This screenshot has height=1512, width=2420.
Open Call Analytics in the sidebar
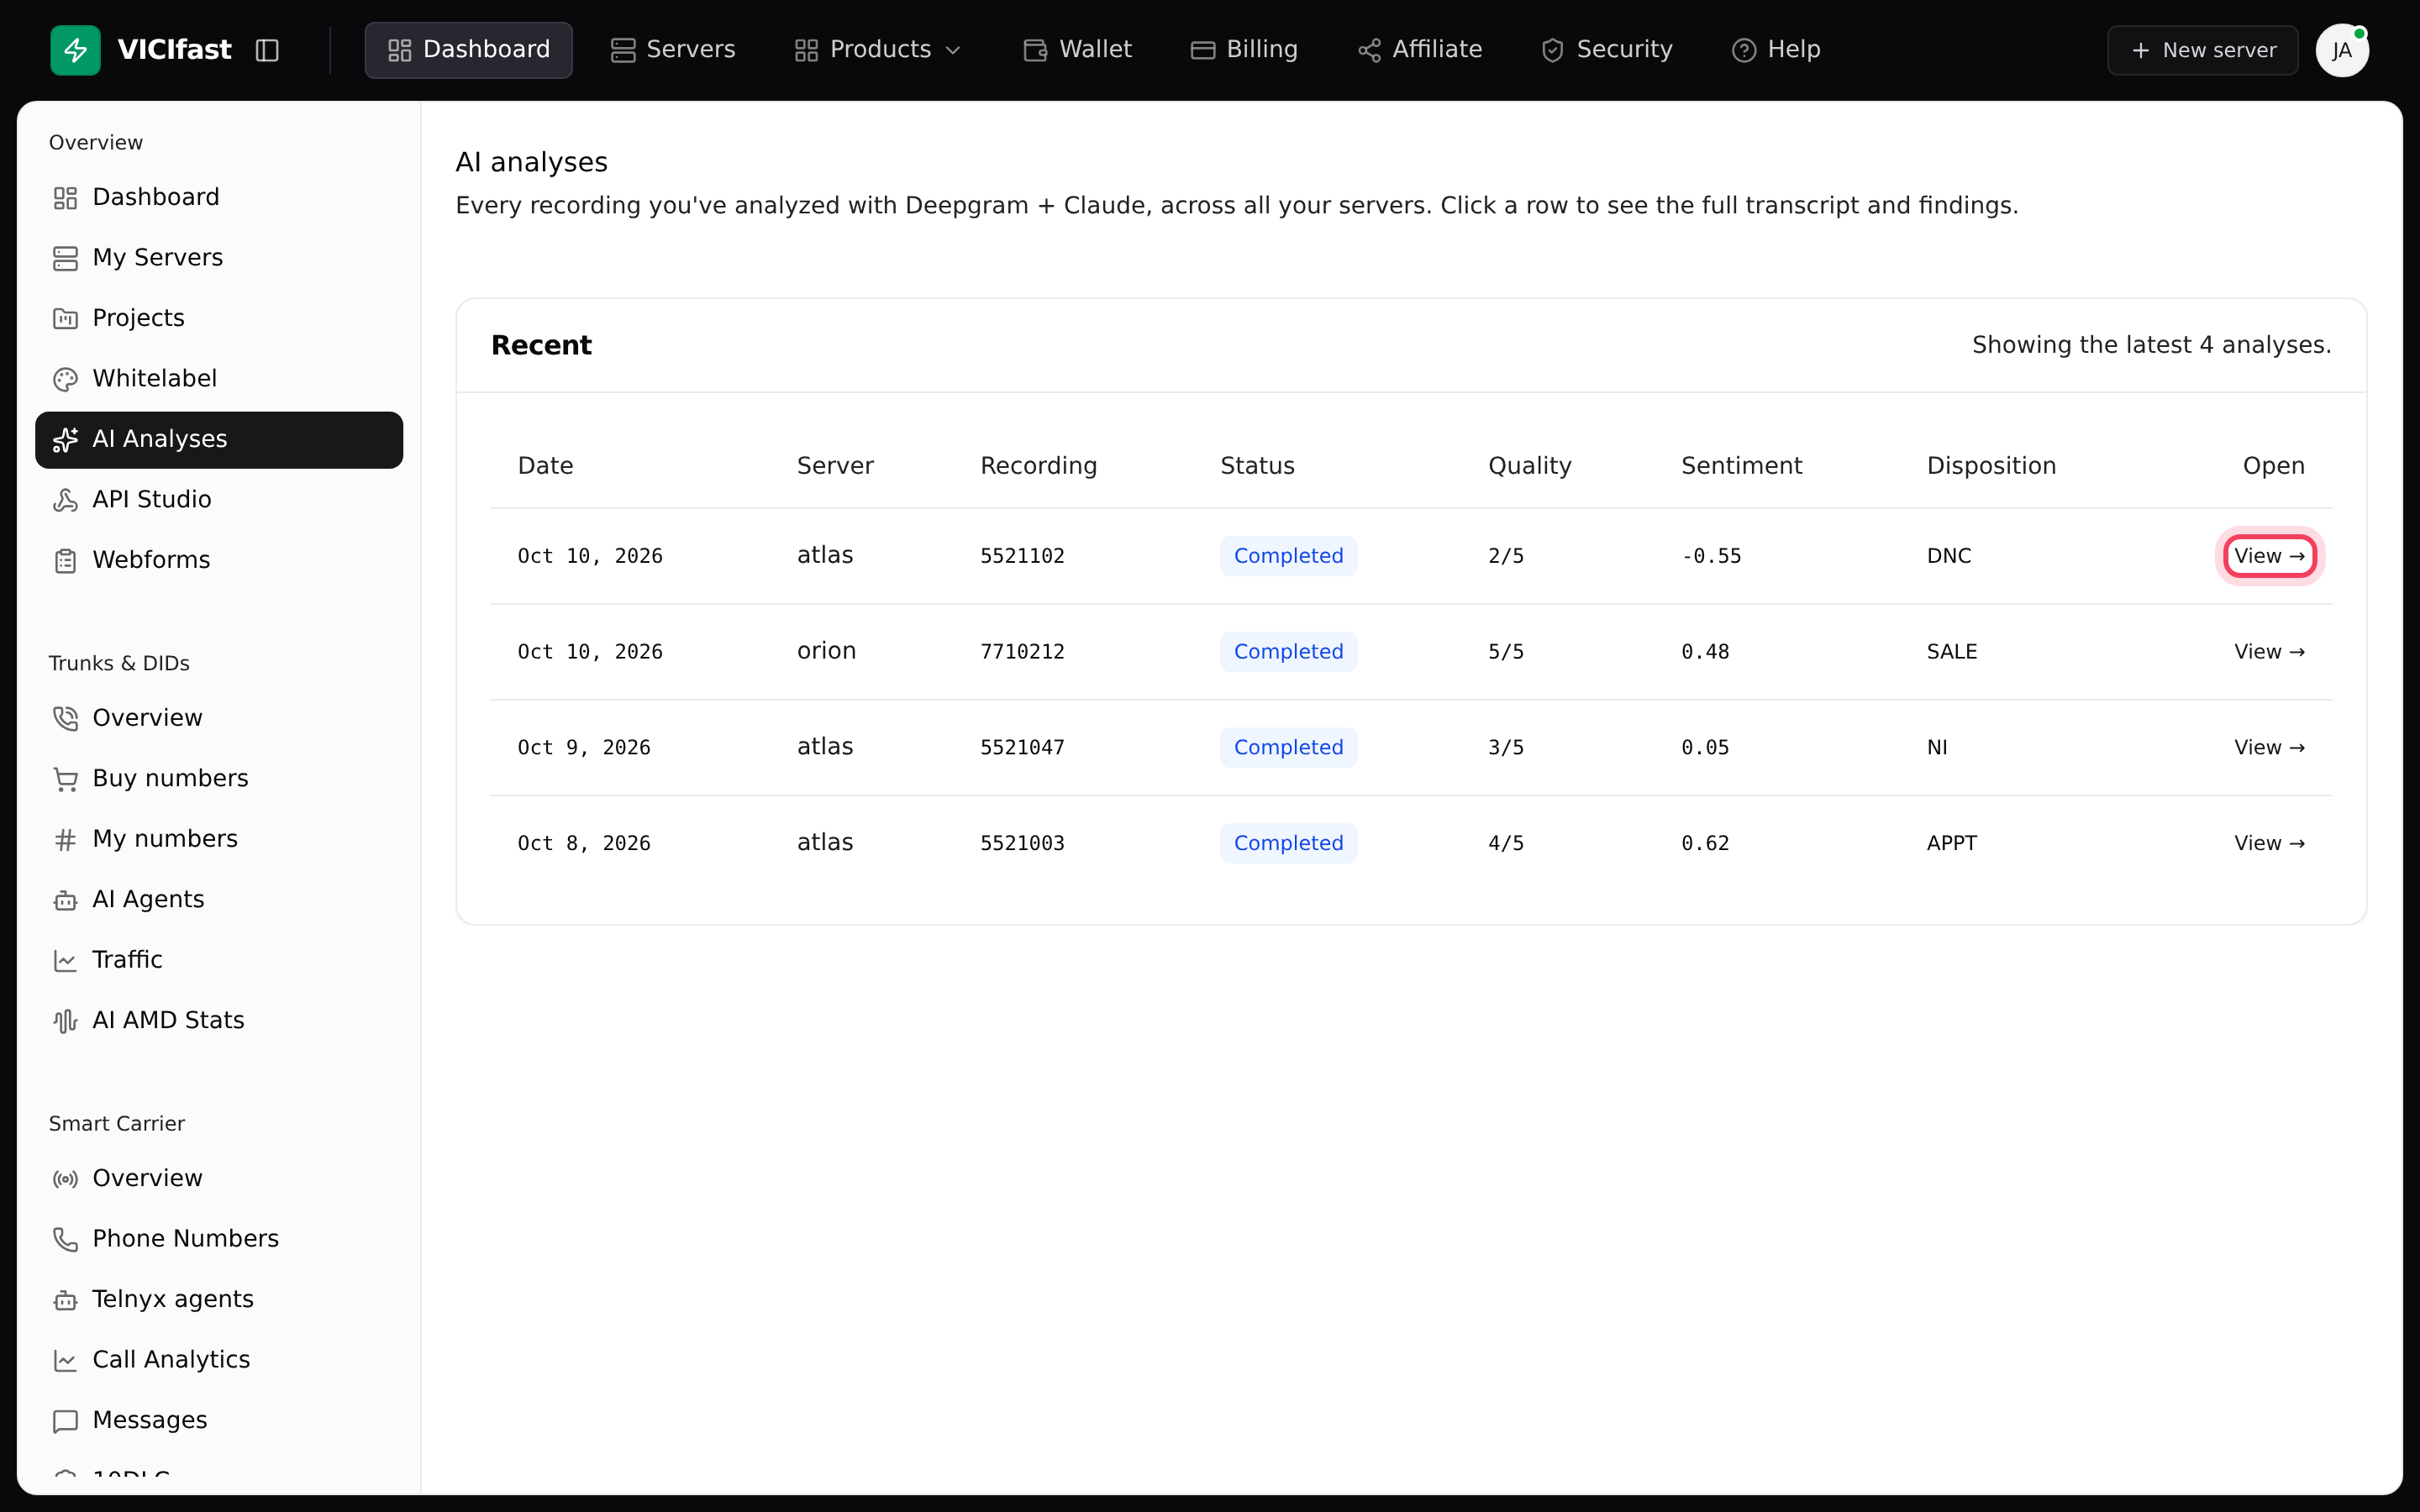[219, 1360]
